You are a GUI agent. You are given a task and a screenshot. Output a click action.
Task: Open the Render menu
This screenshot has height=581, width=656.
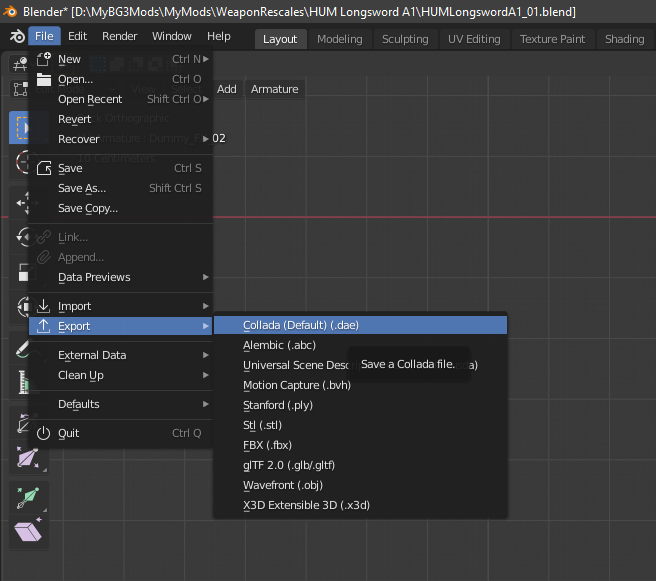pyautogui.click(x=120, y=36)
